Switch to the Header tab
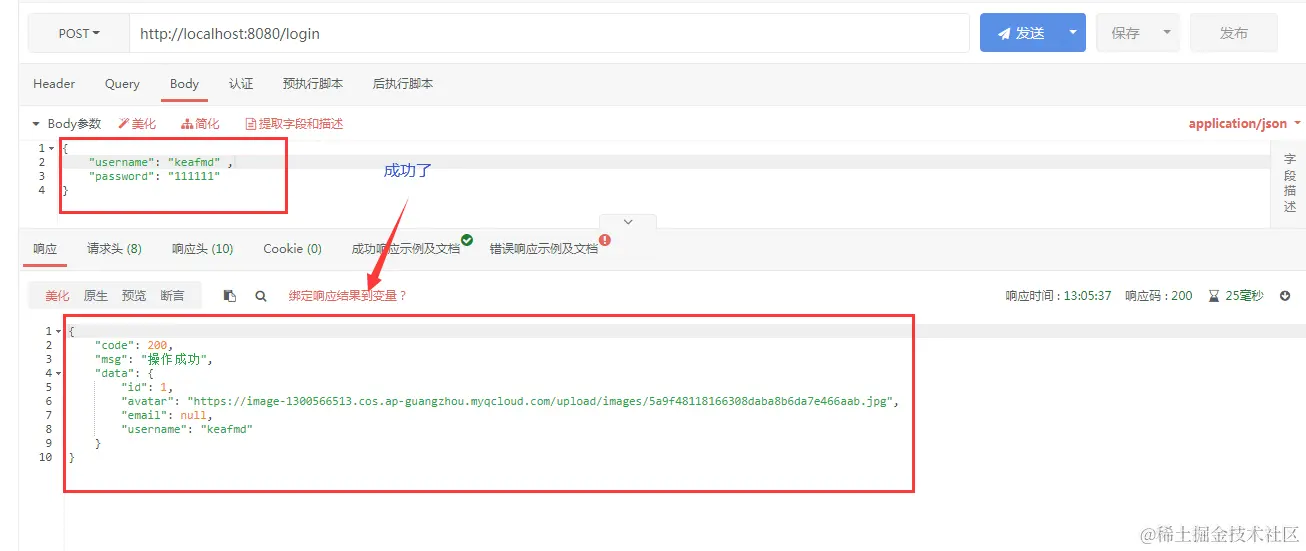The image size is (1306, 551). click(54, 84)
